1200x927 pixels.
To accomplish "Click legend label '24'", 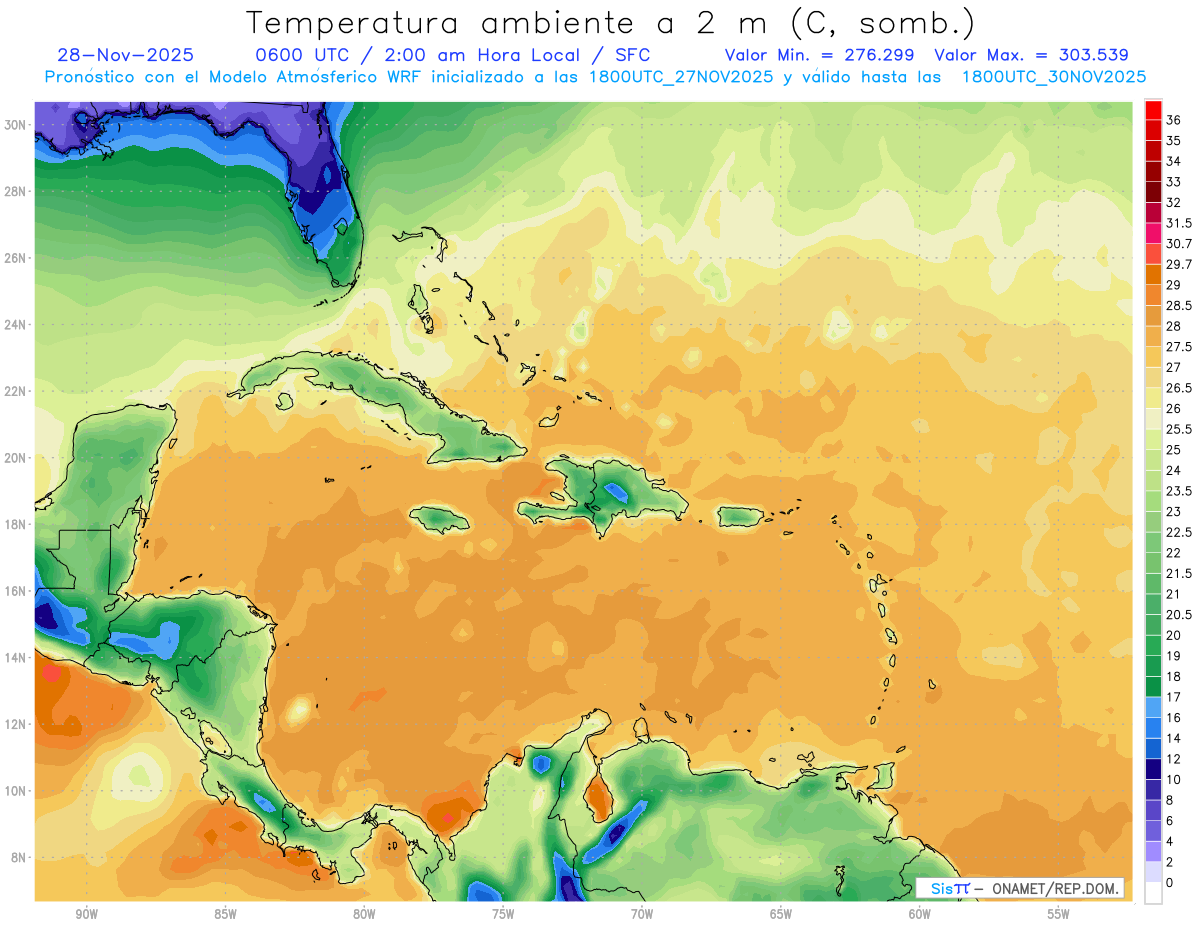I will point(1174,470).
